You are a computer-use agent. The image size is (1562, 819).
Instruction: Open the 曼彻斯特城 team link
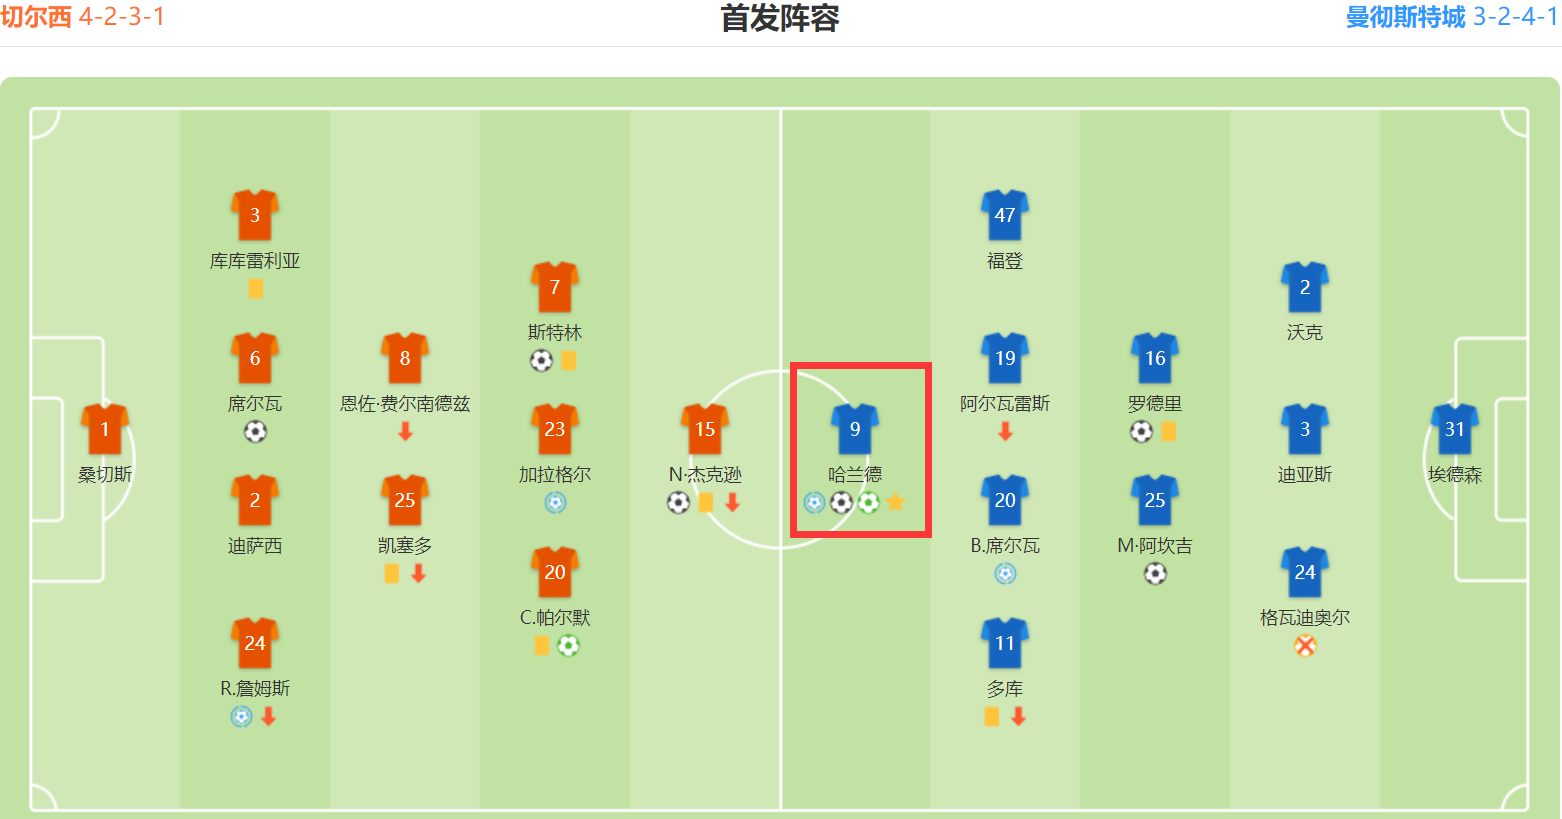tap(1405, 17)
